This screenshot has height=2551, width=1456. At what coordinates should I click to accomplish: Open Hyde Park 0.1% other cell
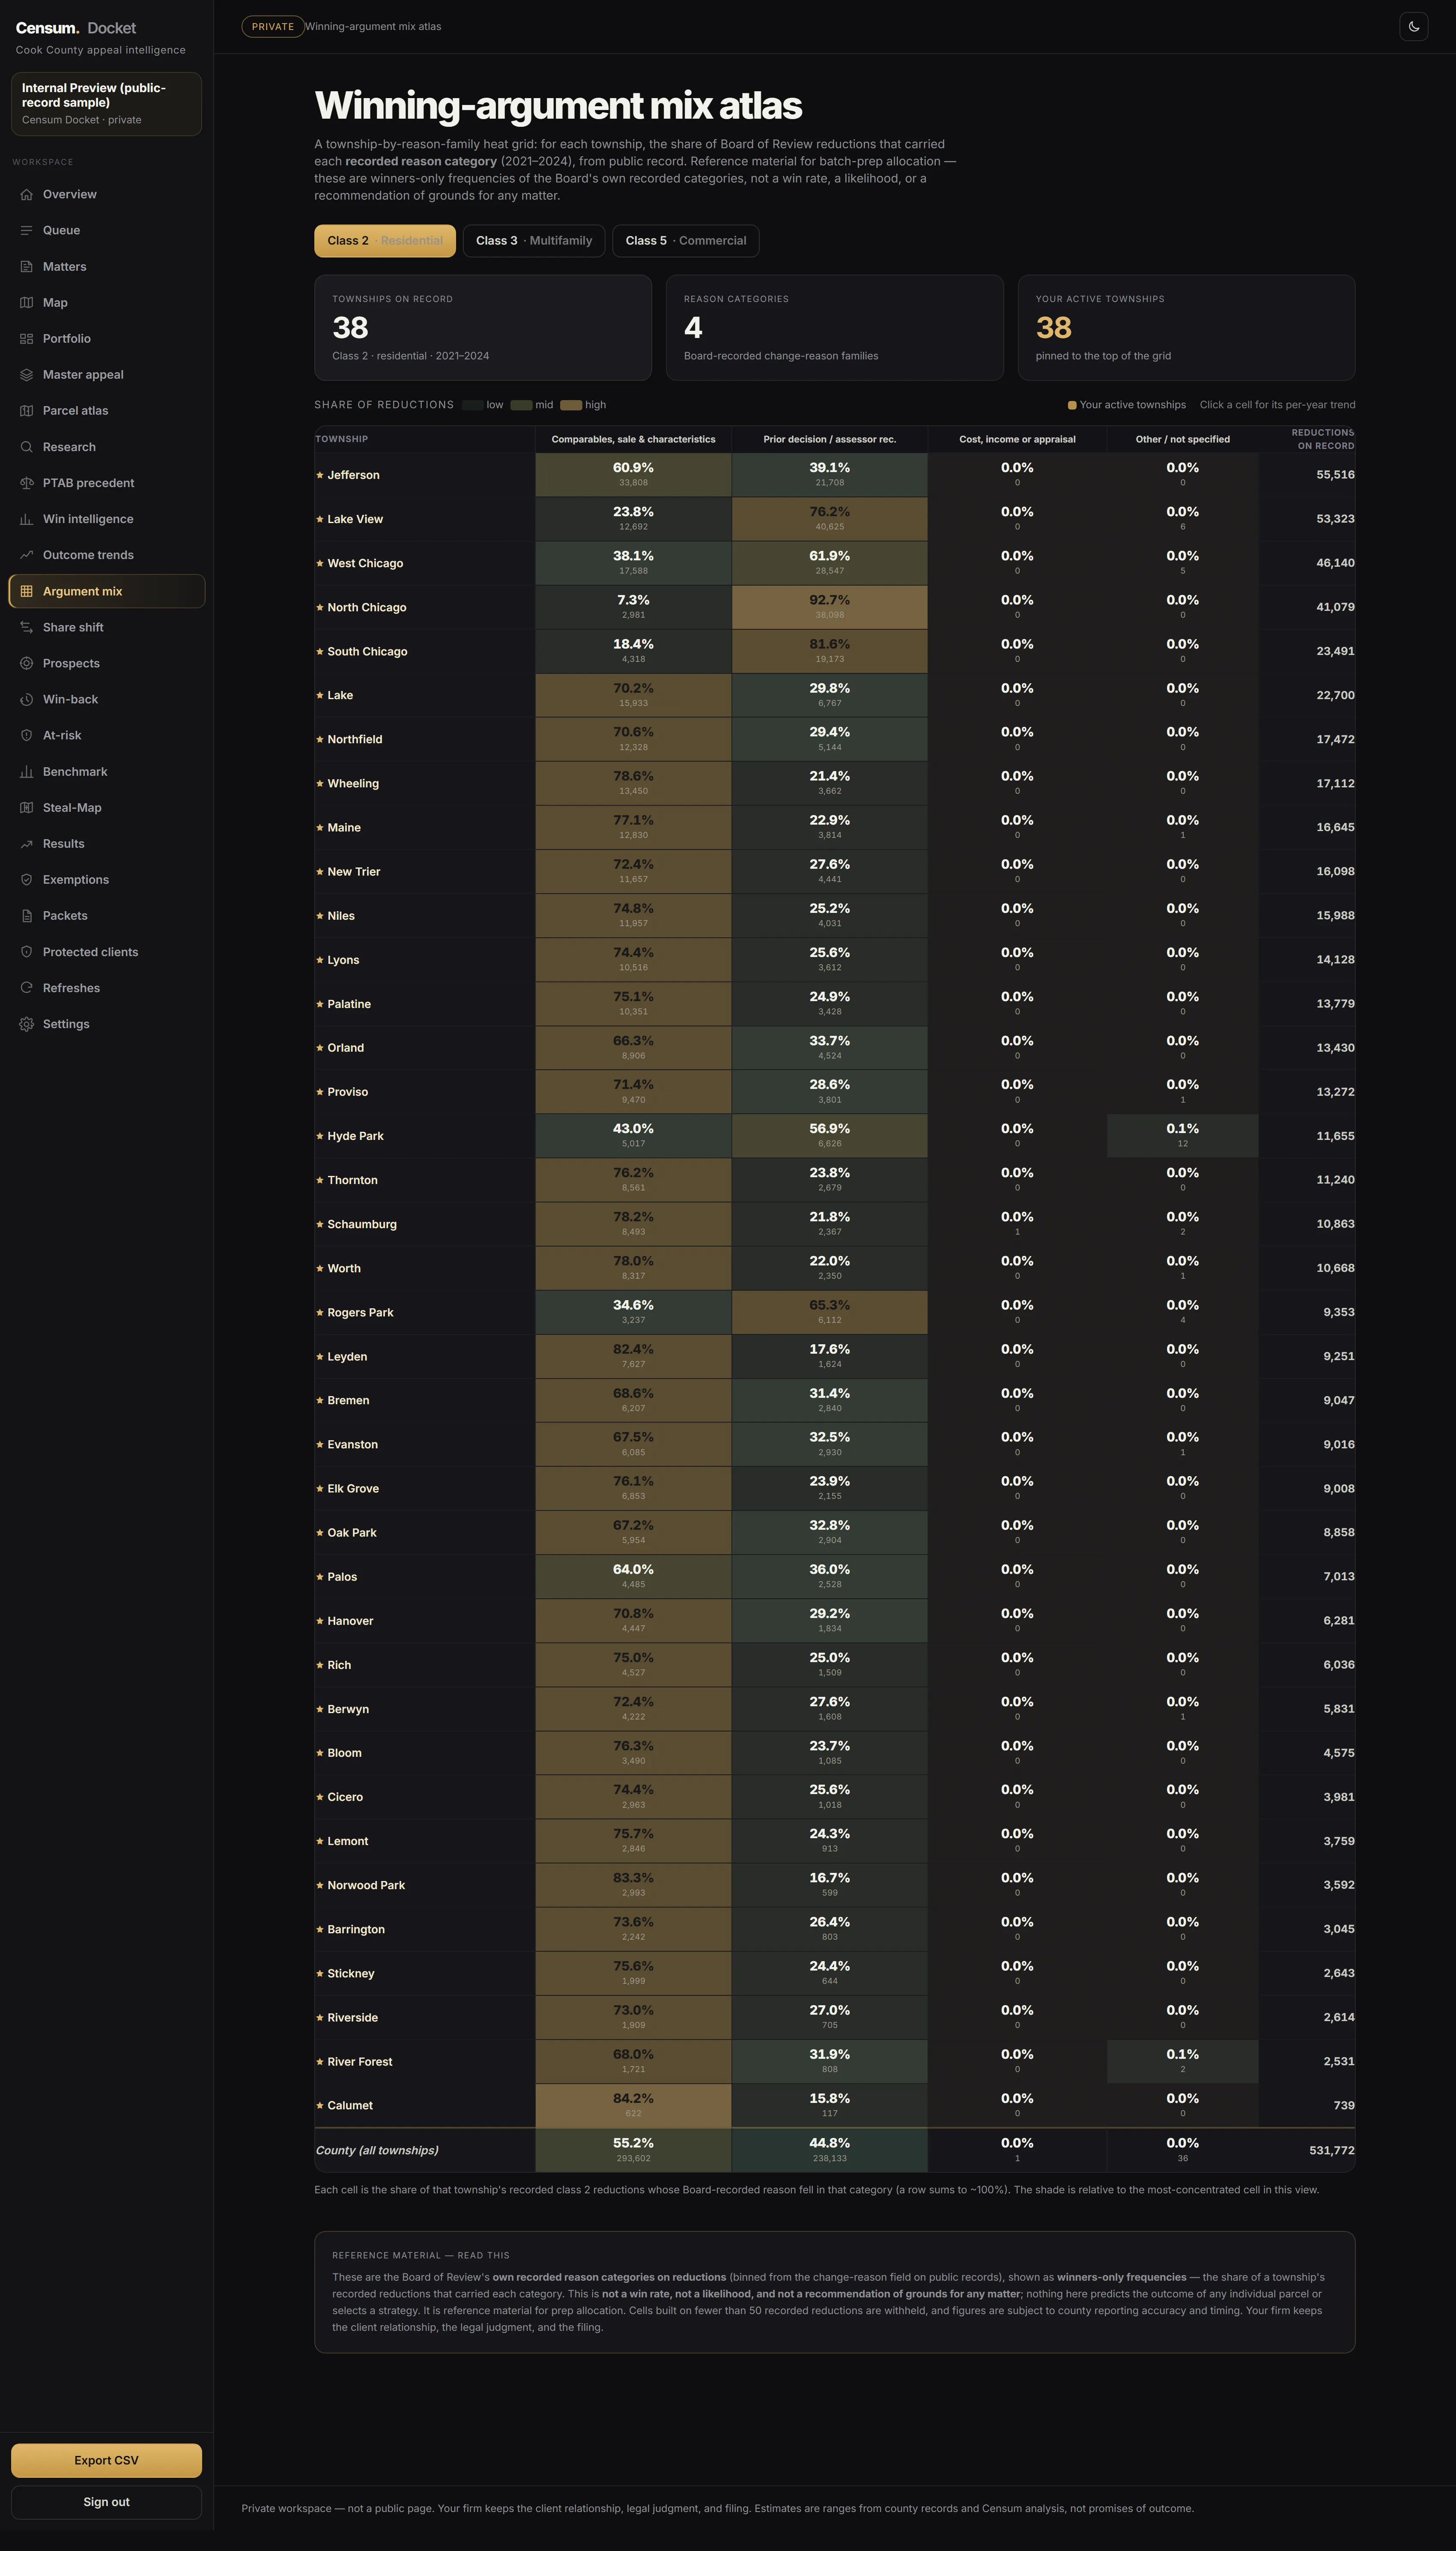pos(1182,1136)
